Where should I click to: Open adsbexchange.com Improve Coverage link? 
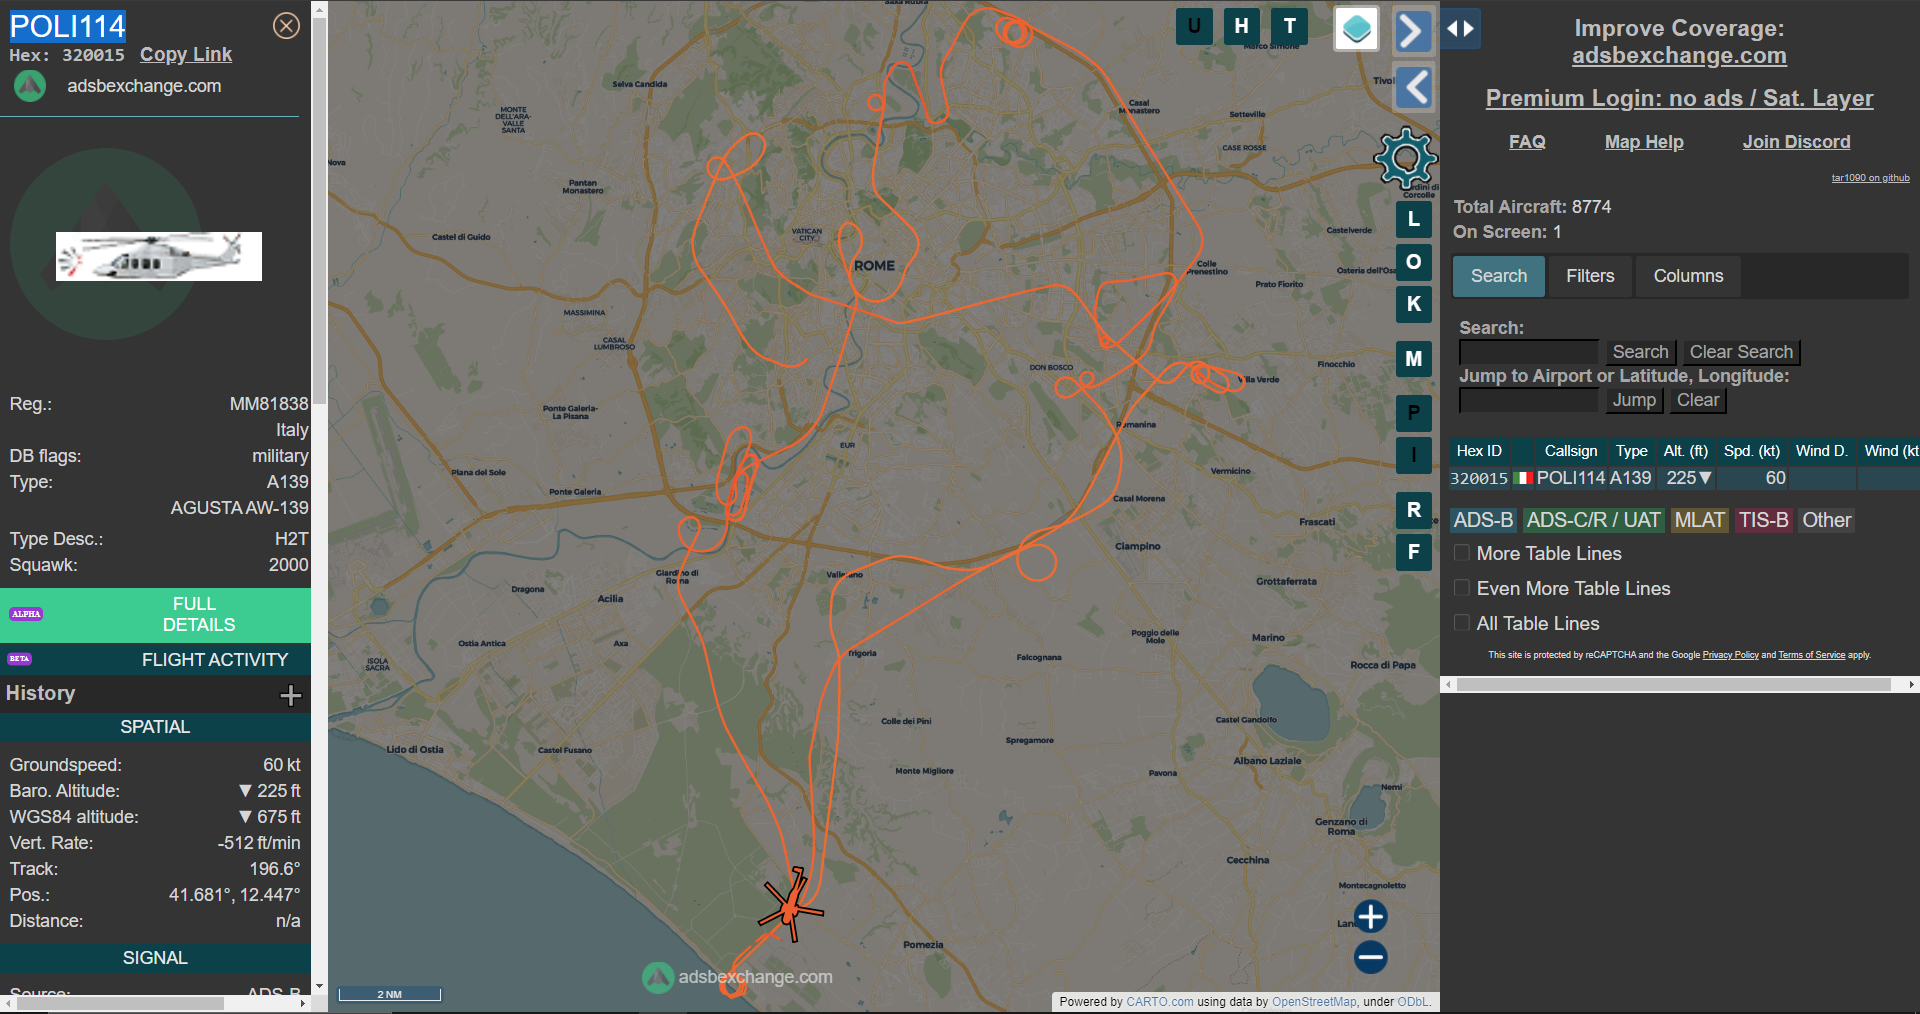point(1679,56)
